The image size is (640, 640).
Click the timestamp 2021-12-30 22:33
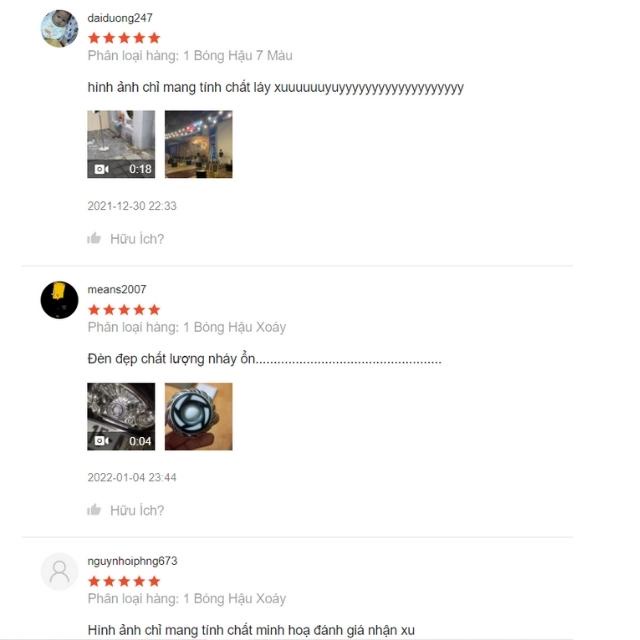pos(132,206)
